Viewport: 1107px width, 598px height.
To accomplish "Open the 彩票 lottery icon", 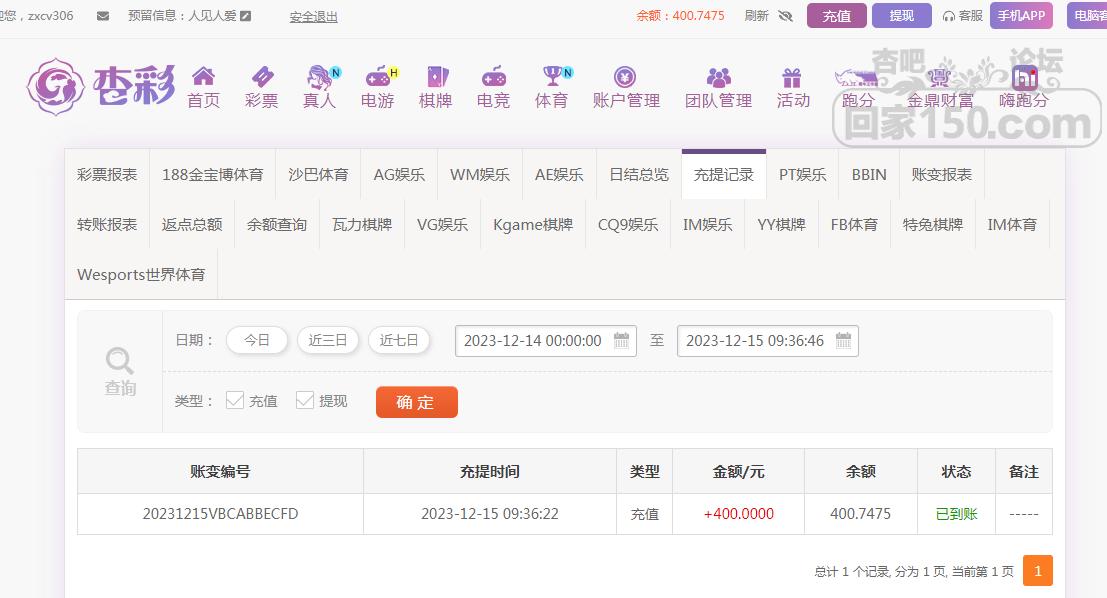I will tap(262, 76).
